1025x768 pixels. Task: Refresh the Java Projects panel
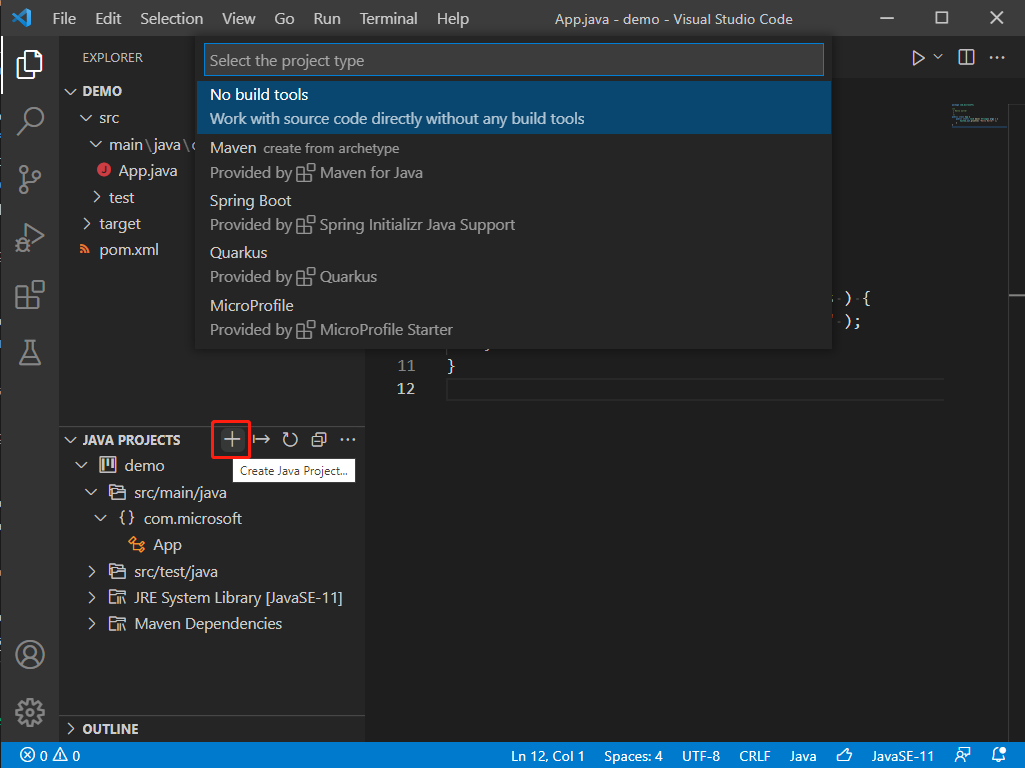[290, 440]
